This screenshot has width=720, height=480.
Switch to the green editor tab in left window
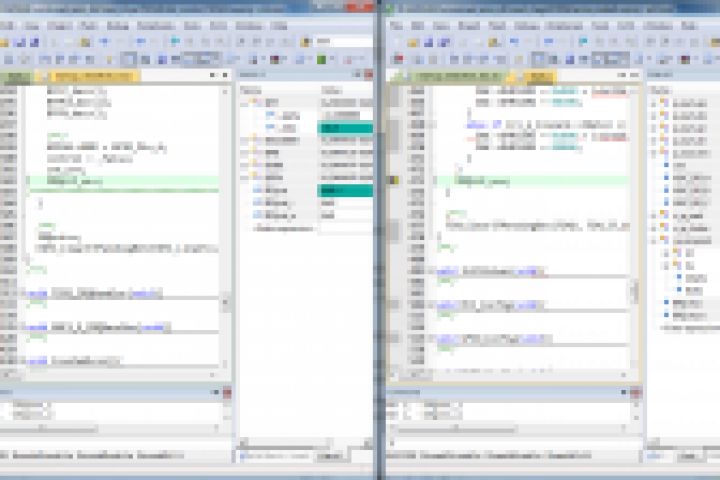point(16,76)
